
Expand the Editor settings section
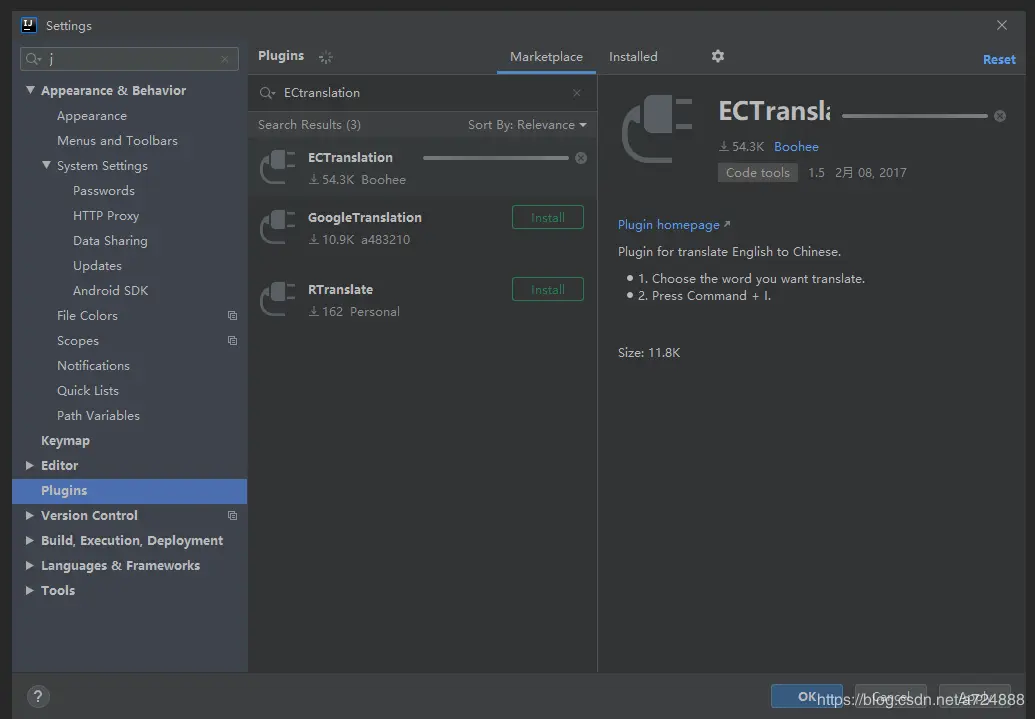click(x=30, y=465)
